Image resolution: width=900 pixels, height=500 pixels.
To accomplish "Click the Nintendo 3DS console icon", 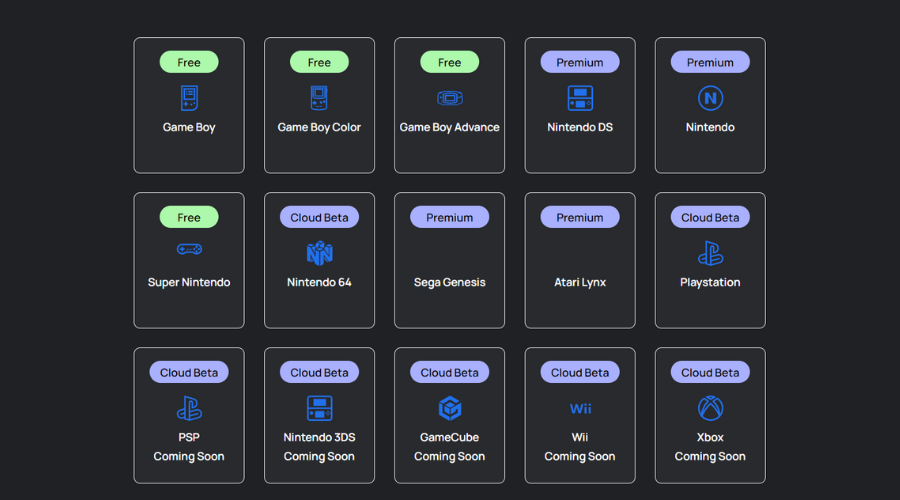I will point(319,408).
